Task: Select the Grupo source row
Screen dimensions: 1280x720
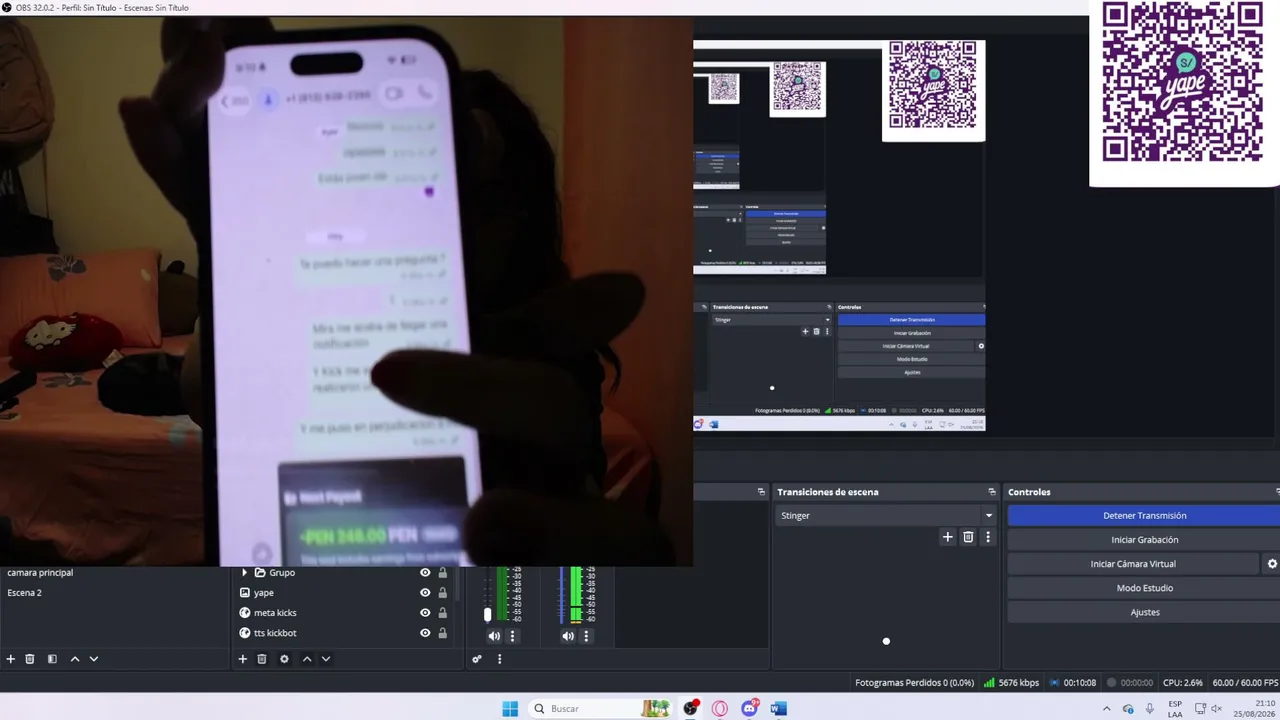Action: 345,573
